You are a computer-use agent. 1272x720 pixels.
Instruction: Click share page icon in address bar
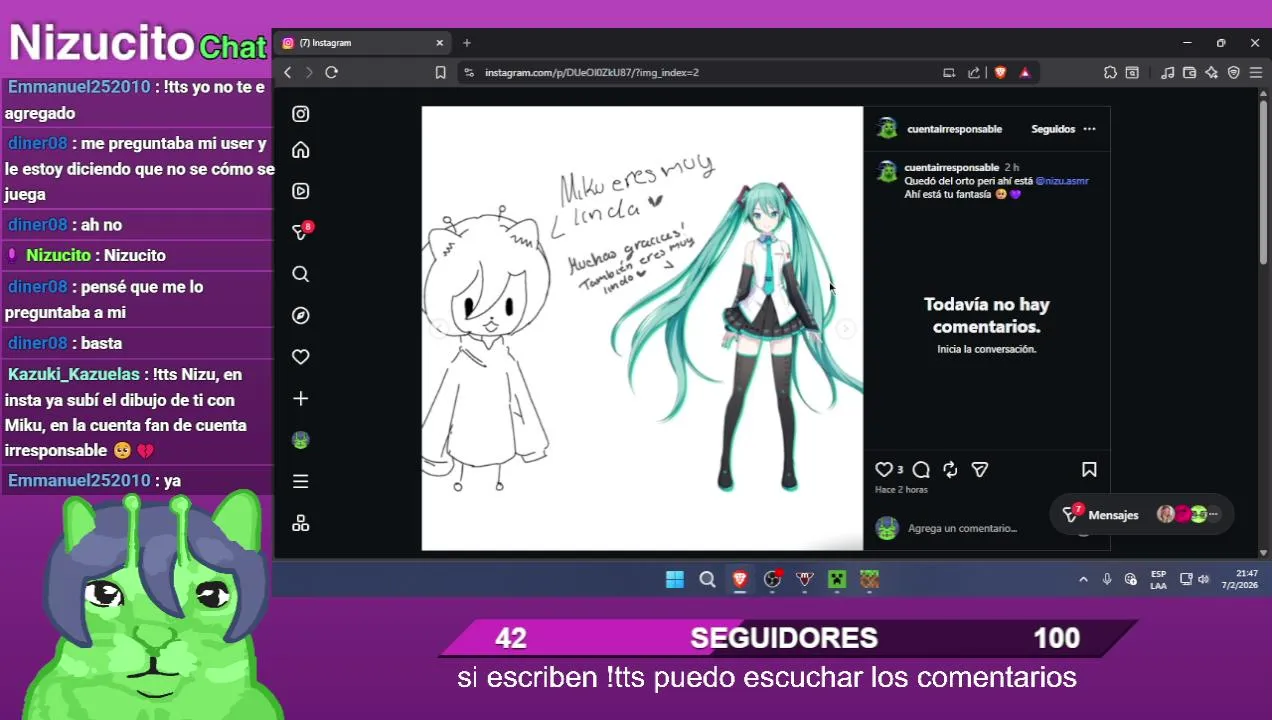click(974, 72)
